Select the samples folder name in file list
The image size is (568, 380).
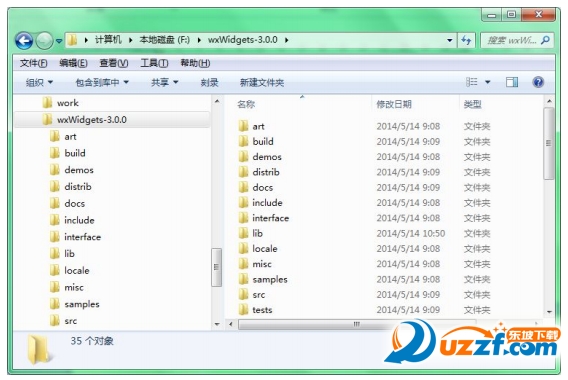pos(270,279)
